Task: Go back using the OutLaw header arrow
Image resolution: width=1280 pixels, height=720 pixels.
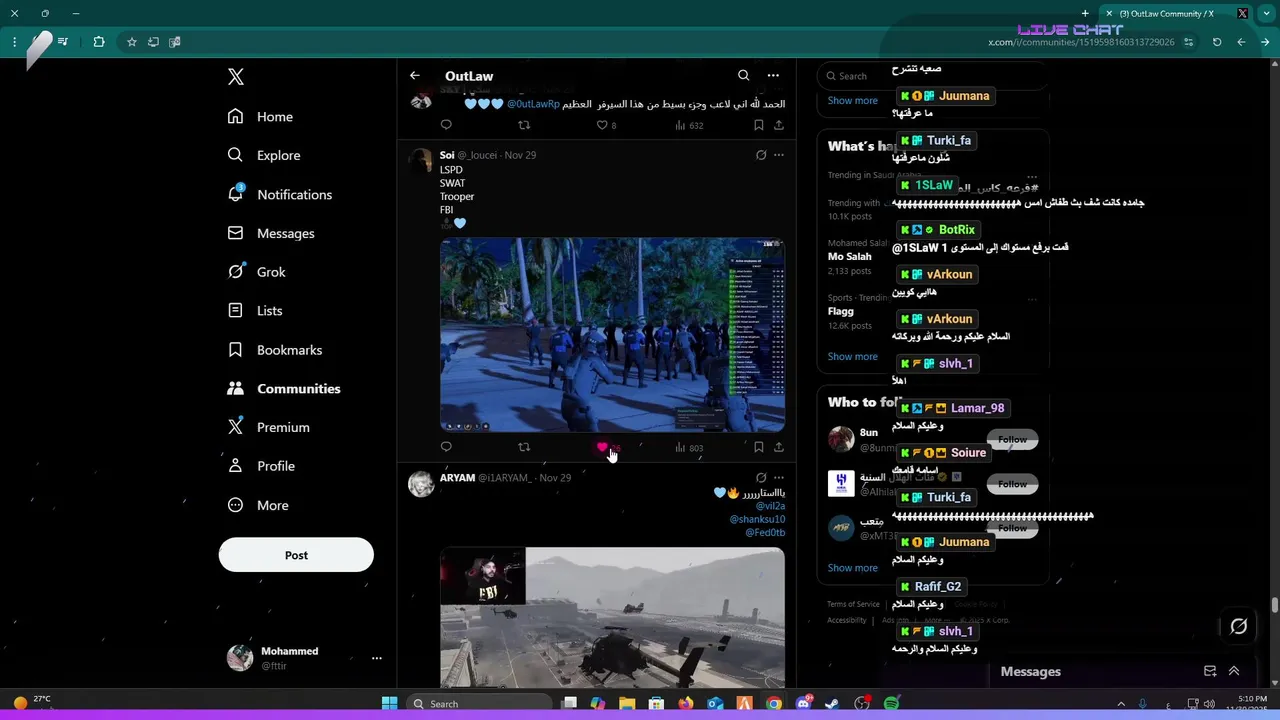Action: coord(415,76)
